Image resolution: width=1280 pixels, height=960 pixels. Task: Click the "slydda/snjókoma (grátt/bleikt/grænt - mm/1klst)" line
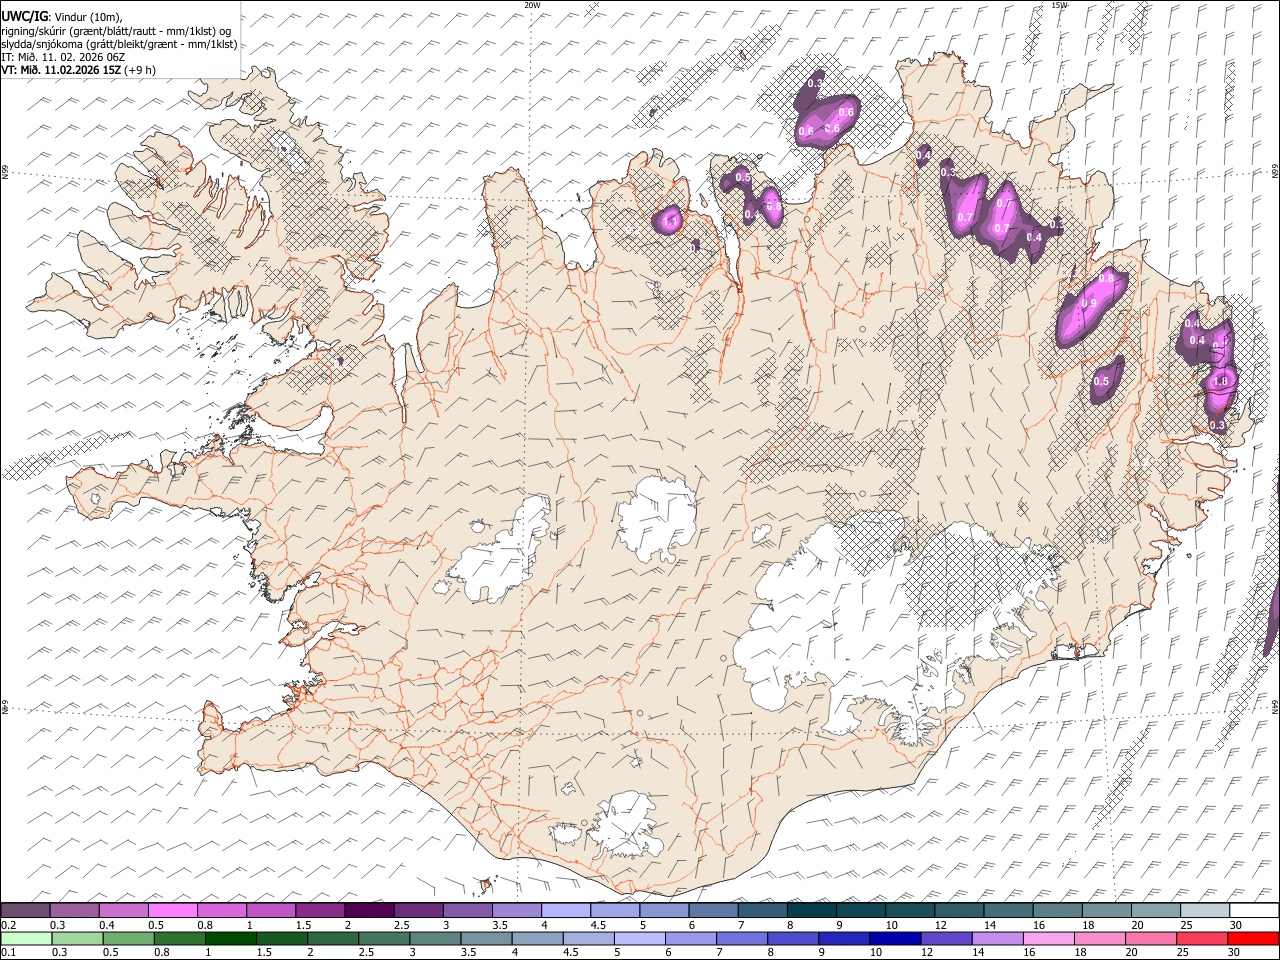click(x=119, y=44)
